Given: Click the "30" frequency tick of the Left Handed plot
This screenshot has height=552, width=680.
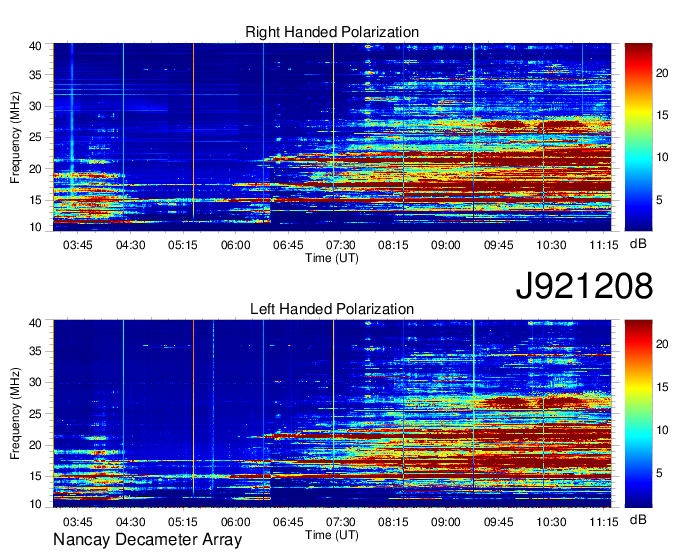Looking at the screenshot, I should pyautogui.click(x=35, y=382).
